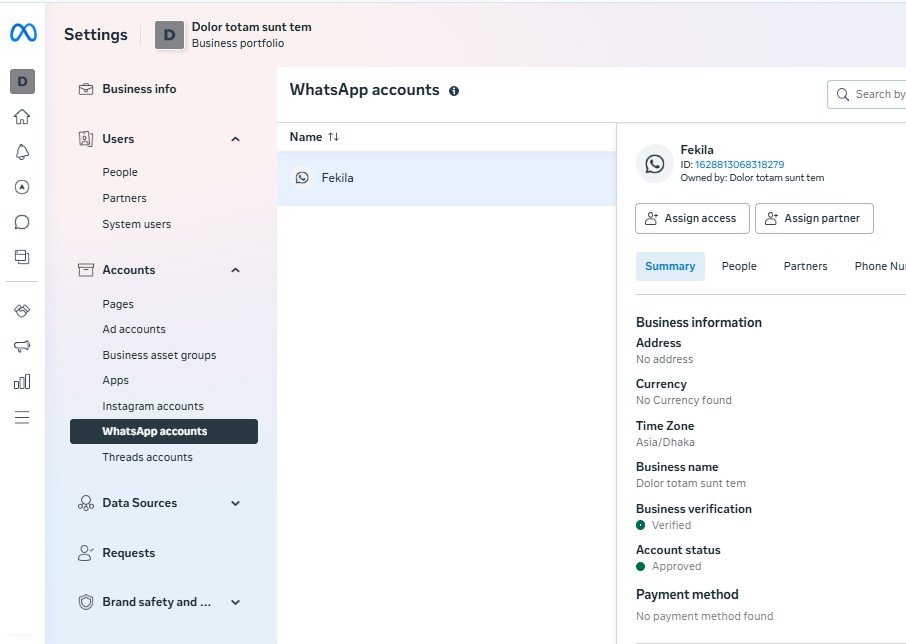The width and height of the screenshot is (906, 644).
Task: Open the hamburger all tools menu
Action: pyautogui.click(x=22, y=417)
